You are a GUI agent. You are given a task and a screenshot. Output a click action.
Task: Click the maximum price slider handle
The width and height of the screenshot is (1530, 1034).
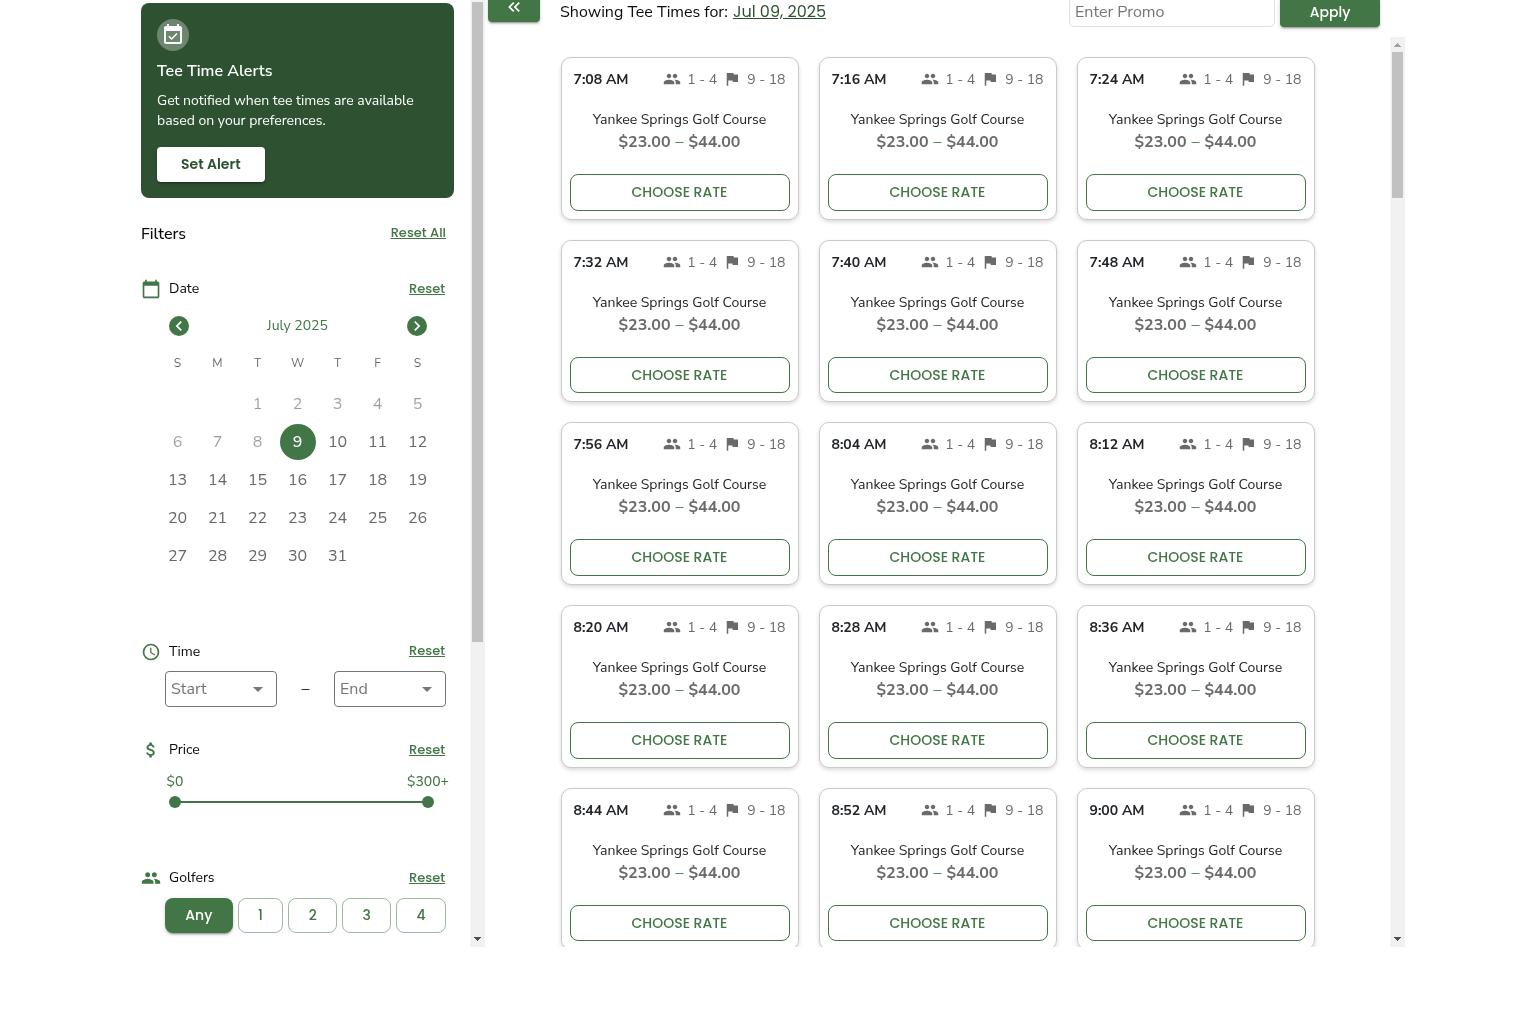[428, 802]
